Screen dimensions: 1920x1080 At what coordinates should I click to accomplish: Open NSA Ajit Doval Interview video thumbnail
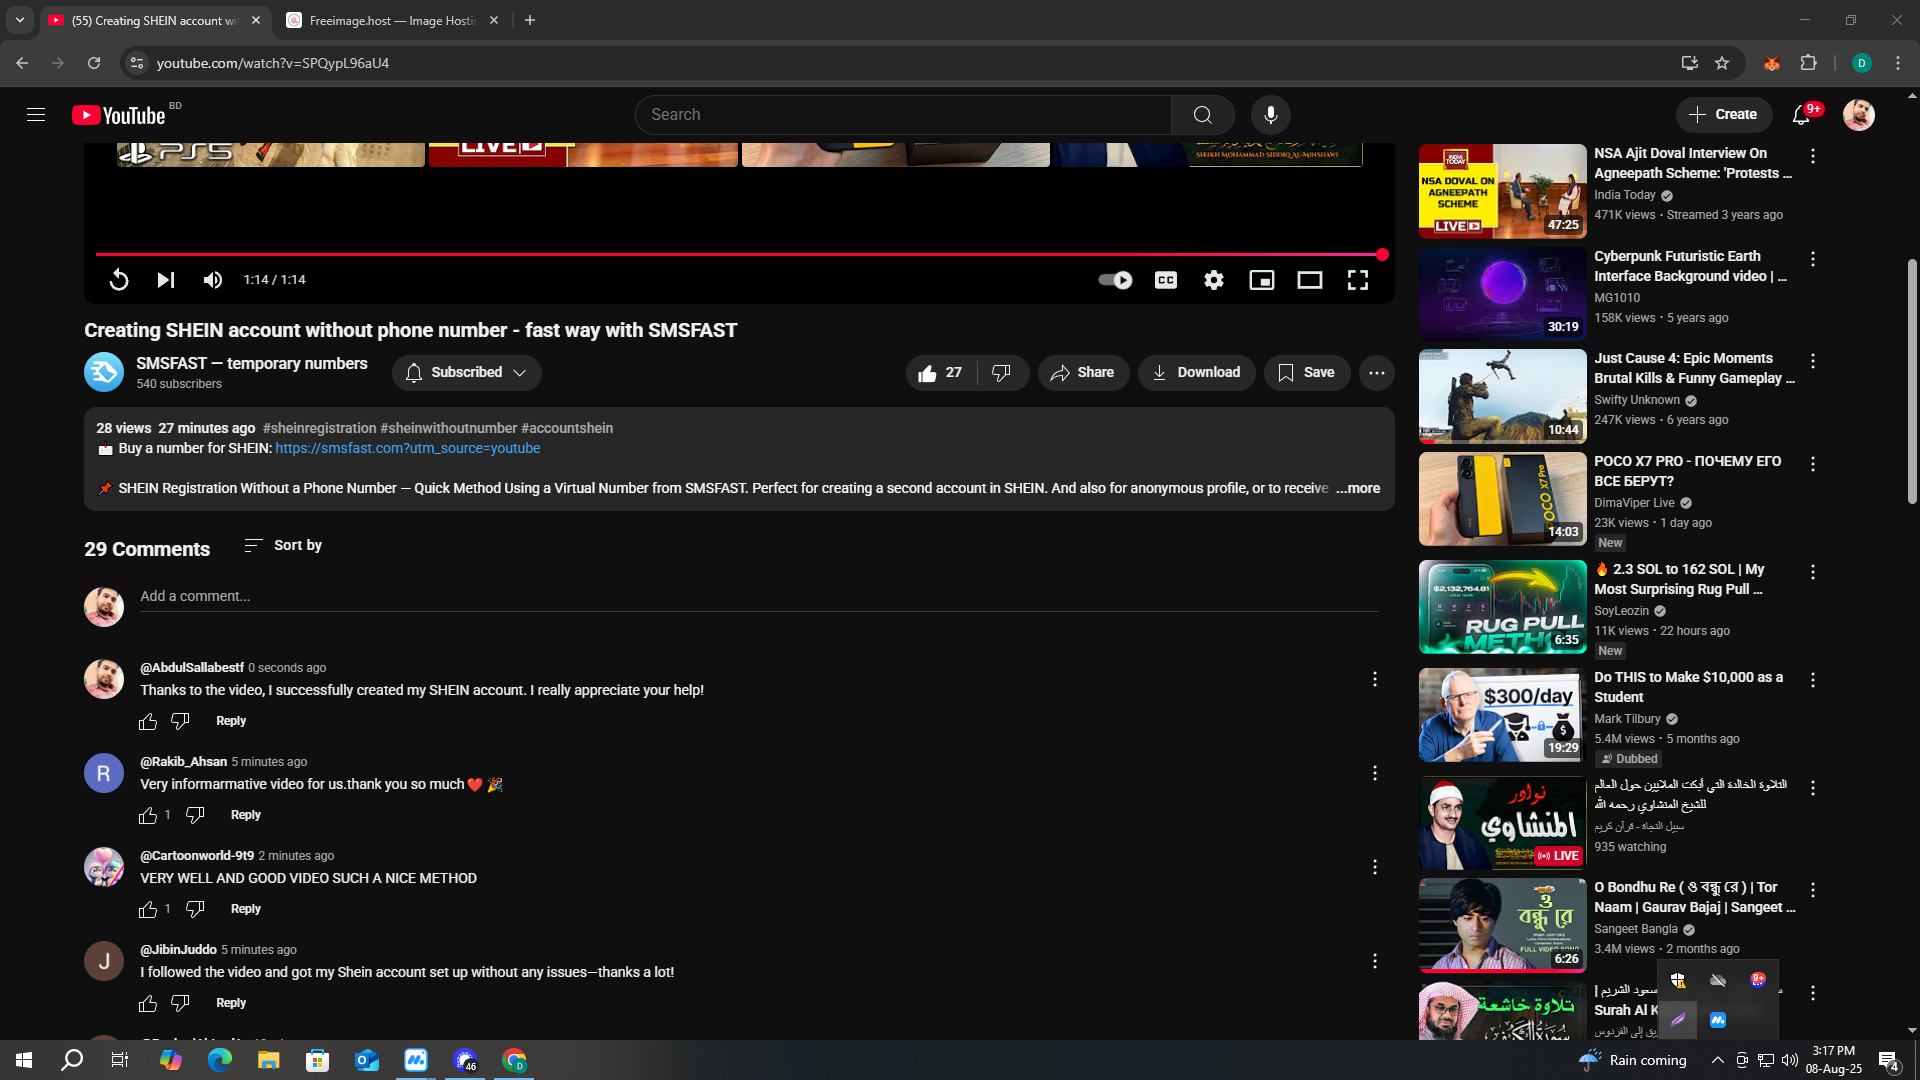1502,192
